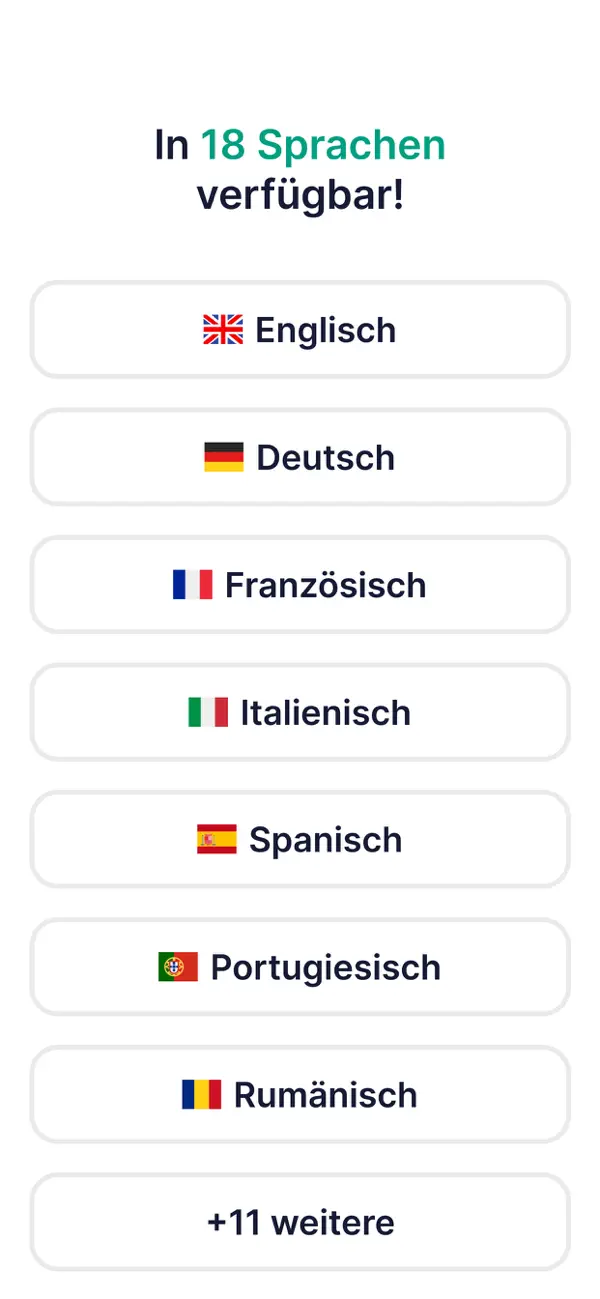Click the French flag icon
600x1299 pixels.
click(190, 584)
